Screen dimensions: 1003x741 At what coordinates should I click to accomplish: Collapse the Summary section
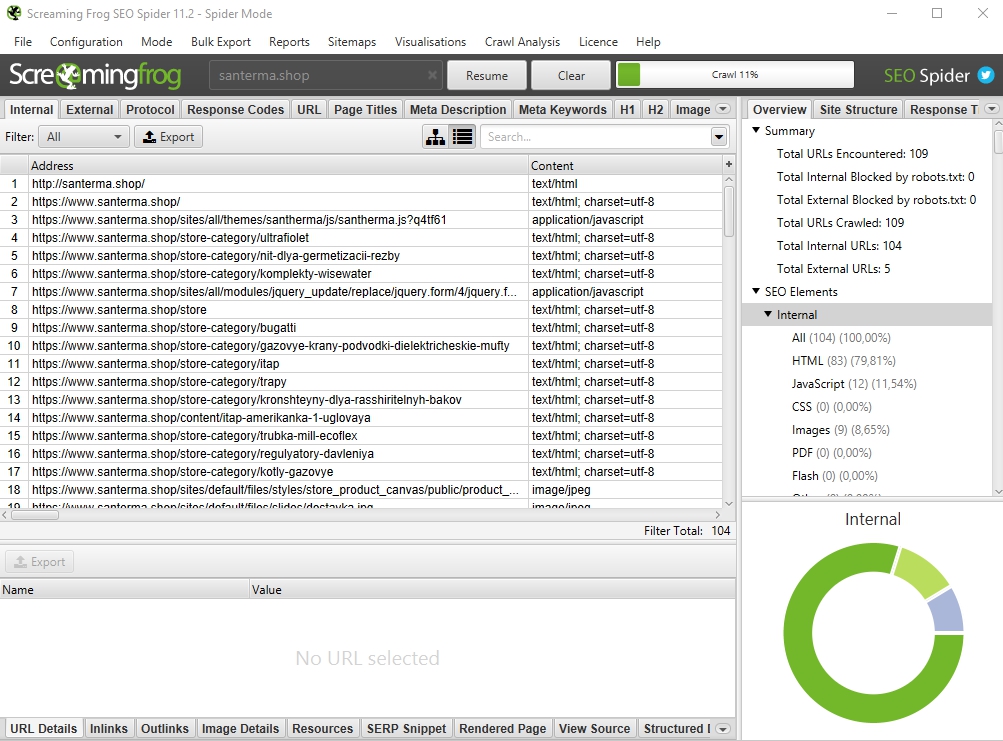[x=755, y=130]
